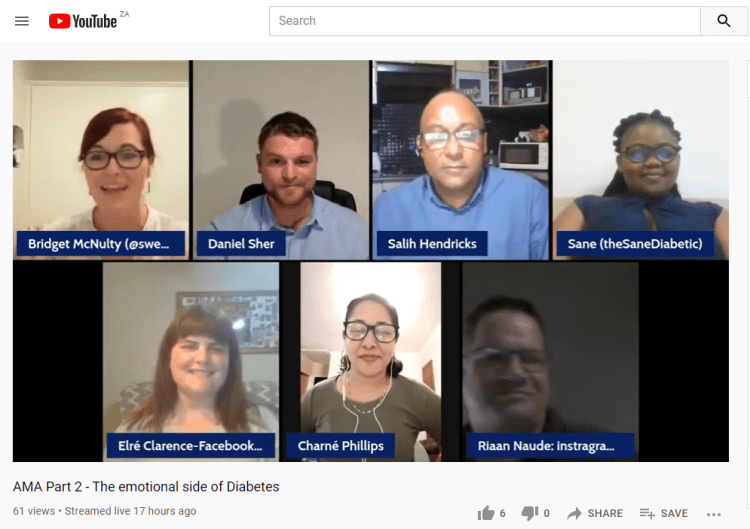750x529 pixels.
Task: Click the magnifier search button
Action: (x=724, y=21)
